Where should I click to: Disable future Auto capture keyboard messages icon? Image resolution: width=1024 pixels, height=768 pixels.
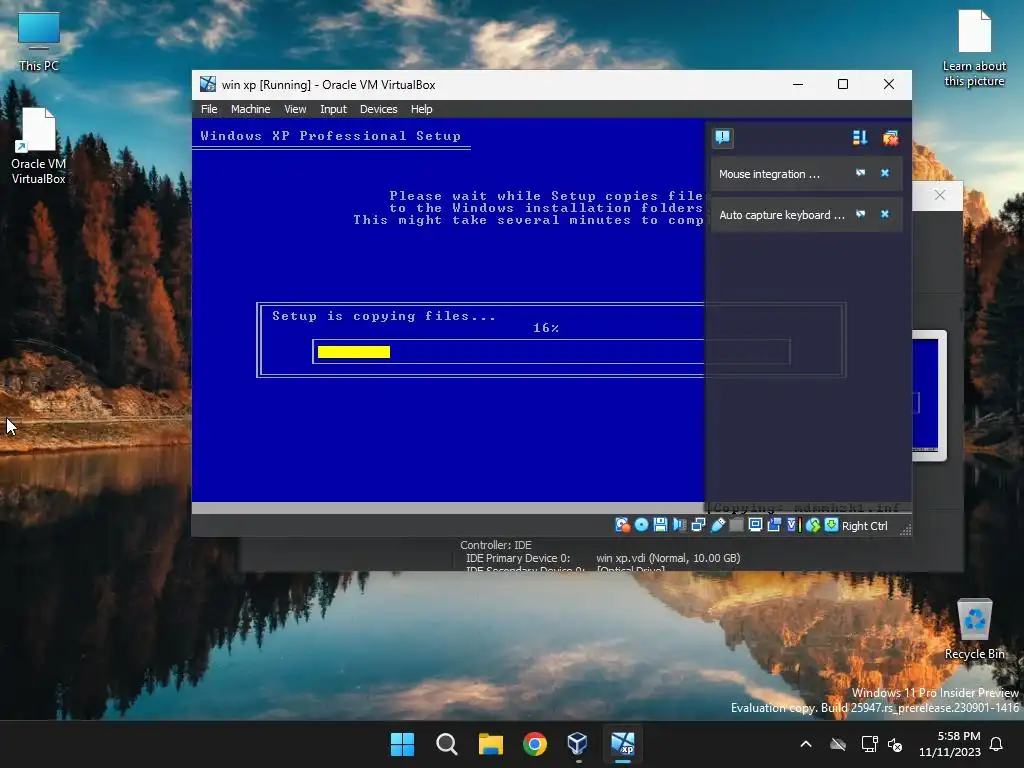(x=861, y=214)
